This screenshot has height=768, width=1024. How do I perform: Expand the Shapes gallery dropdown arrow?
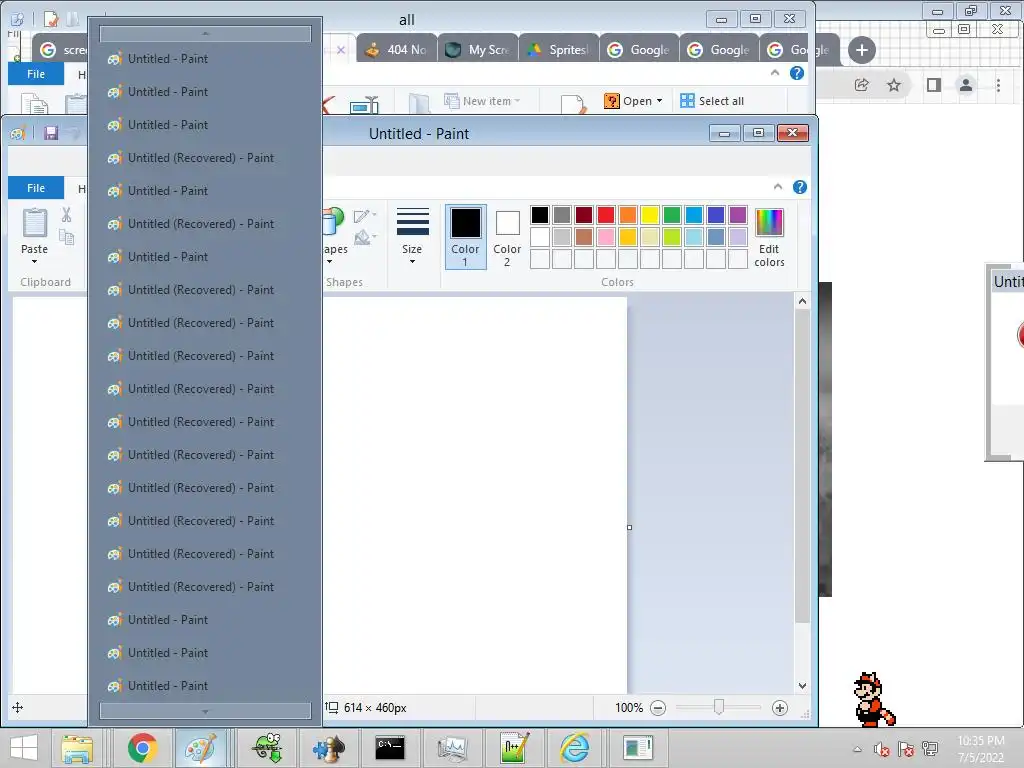[330, 261]
